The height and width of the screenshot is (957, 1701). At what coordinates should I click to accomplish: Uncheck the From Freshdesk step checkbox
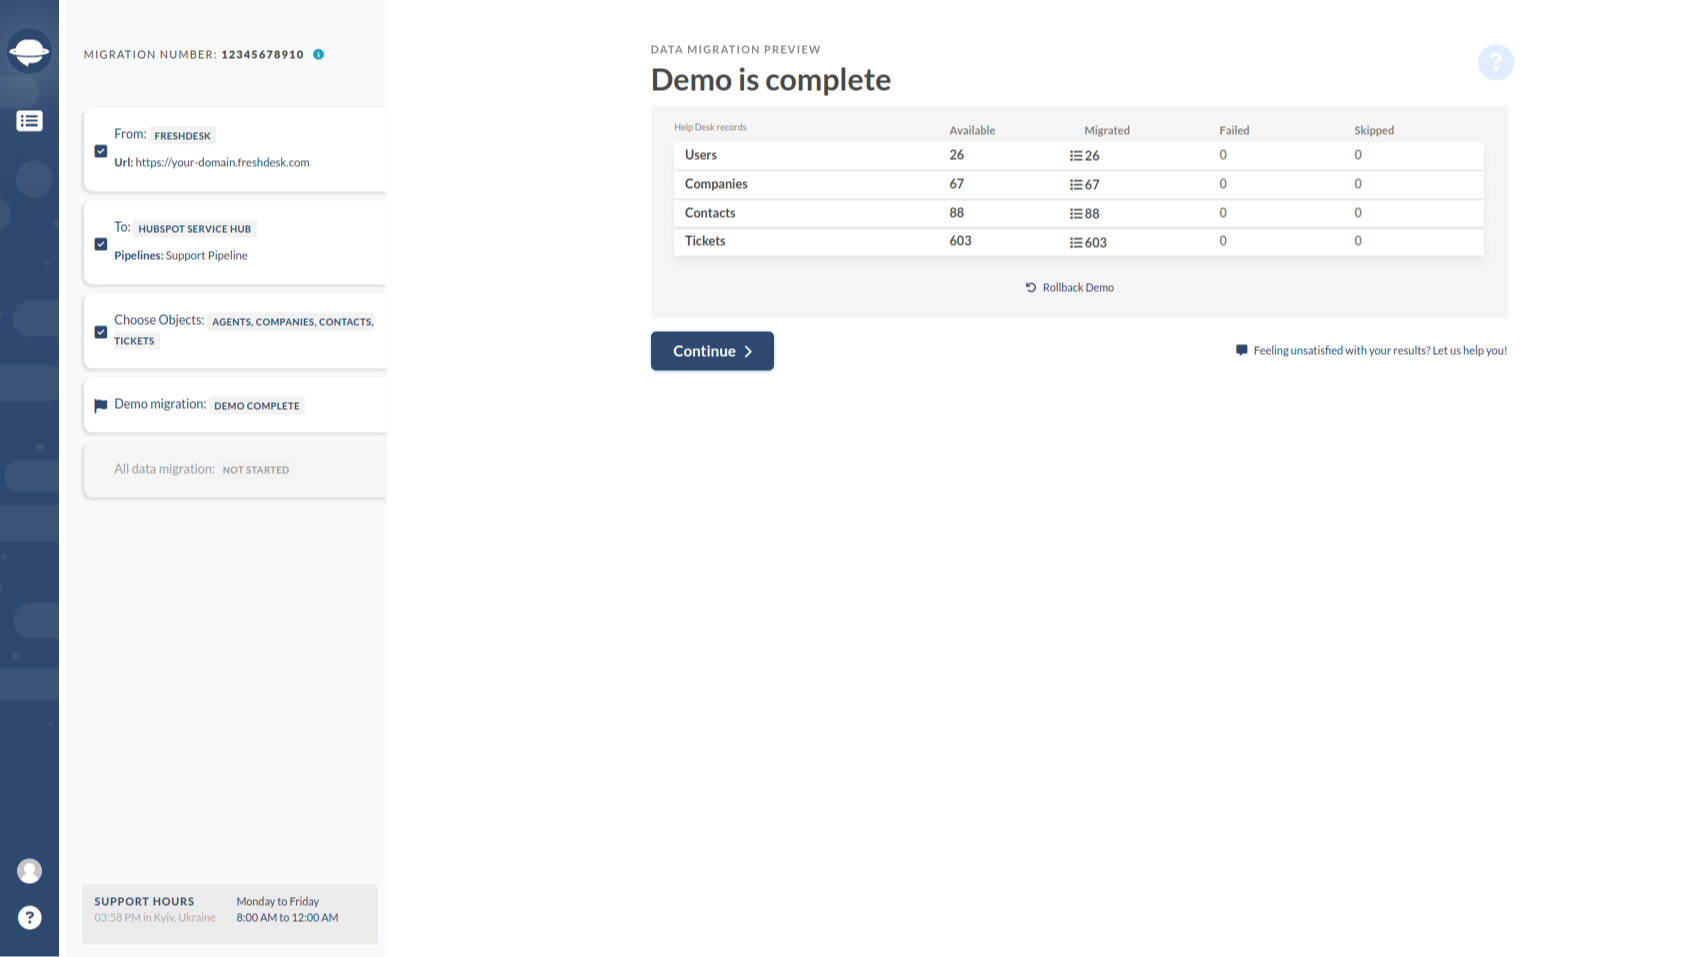tap(100, 150)
